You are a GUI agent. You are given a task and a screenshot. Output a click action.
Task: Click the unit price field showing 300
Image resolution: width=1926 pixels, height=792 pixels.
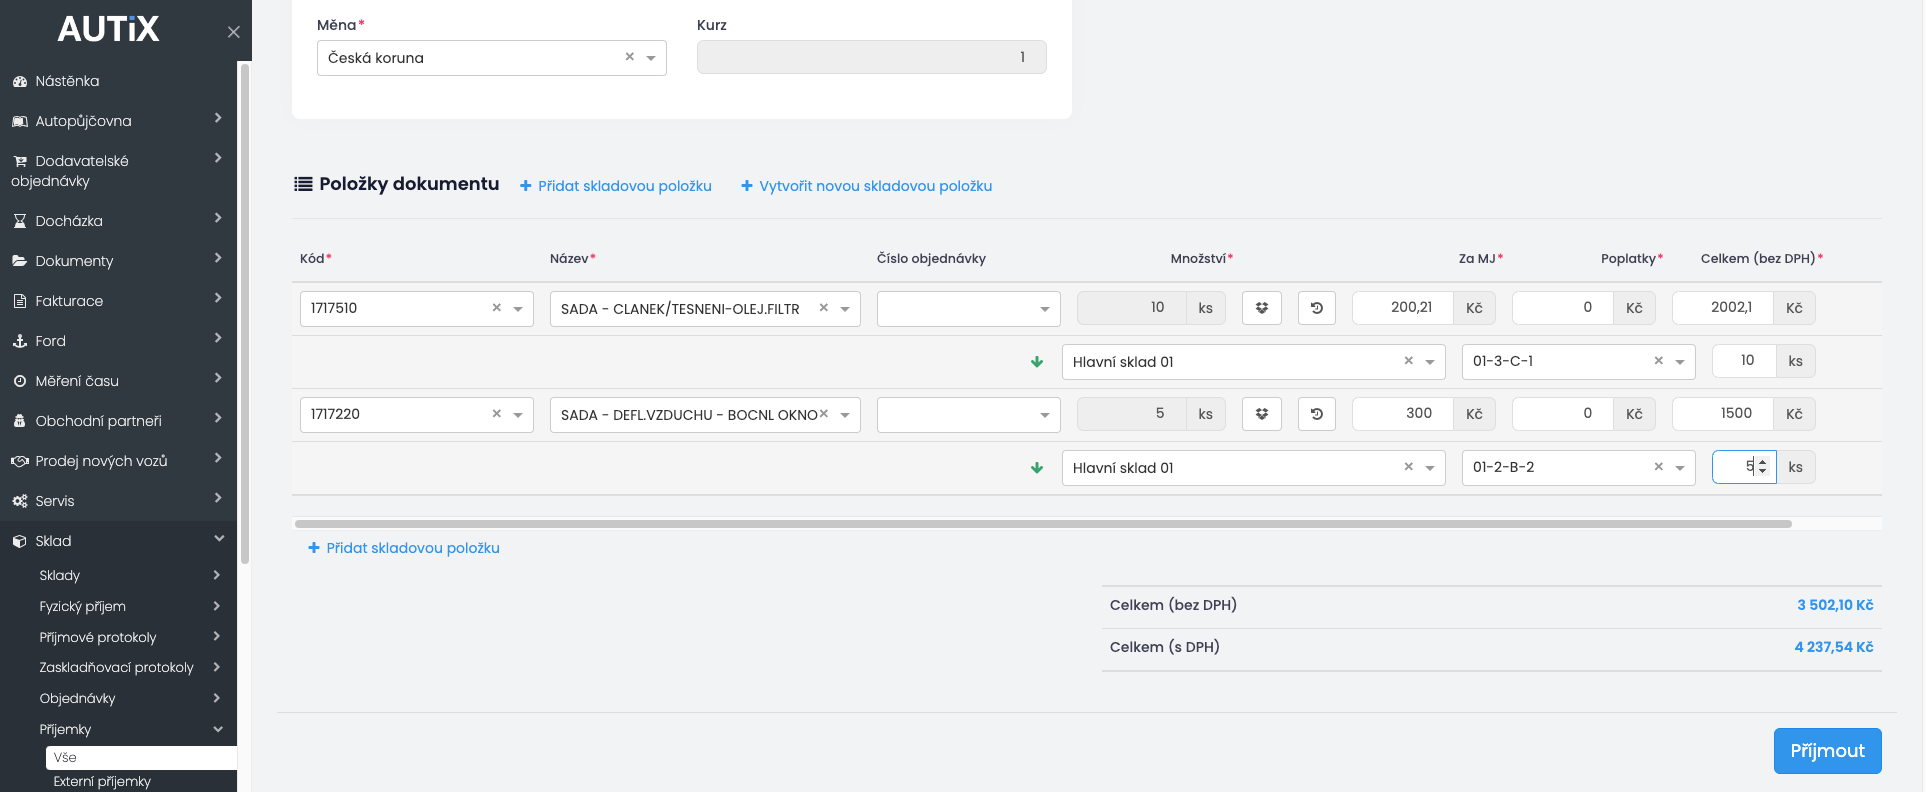tap(1402, 414)
